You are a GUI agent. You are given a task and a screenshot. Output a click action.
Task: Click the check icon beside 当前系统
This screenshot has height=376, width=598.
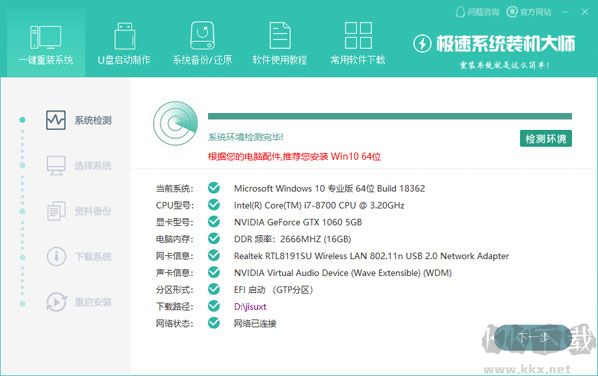click(x=214, y=188)
